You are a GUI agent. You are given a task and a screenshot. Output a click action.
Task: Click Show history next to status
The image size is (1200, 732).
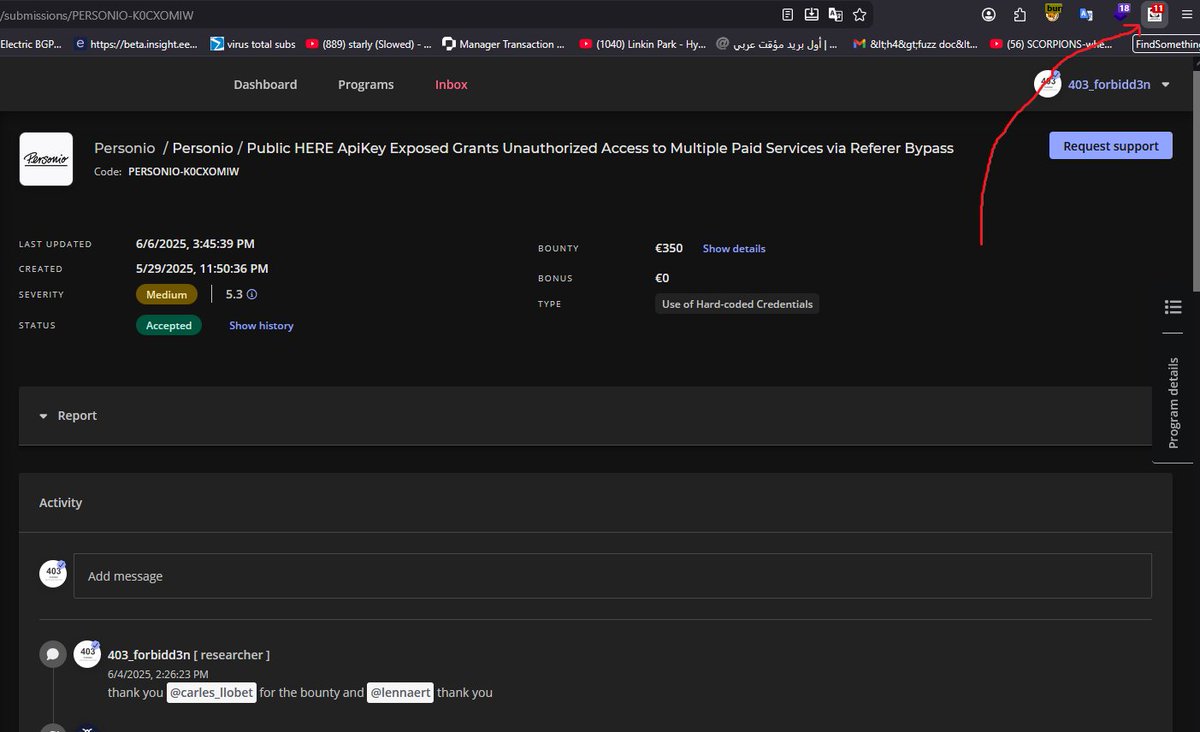[x=261, y=326]
